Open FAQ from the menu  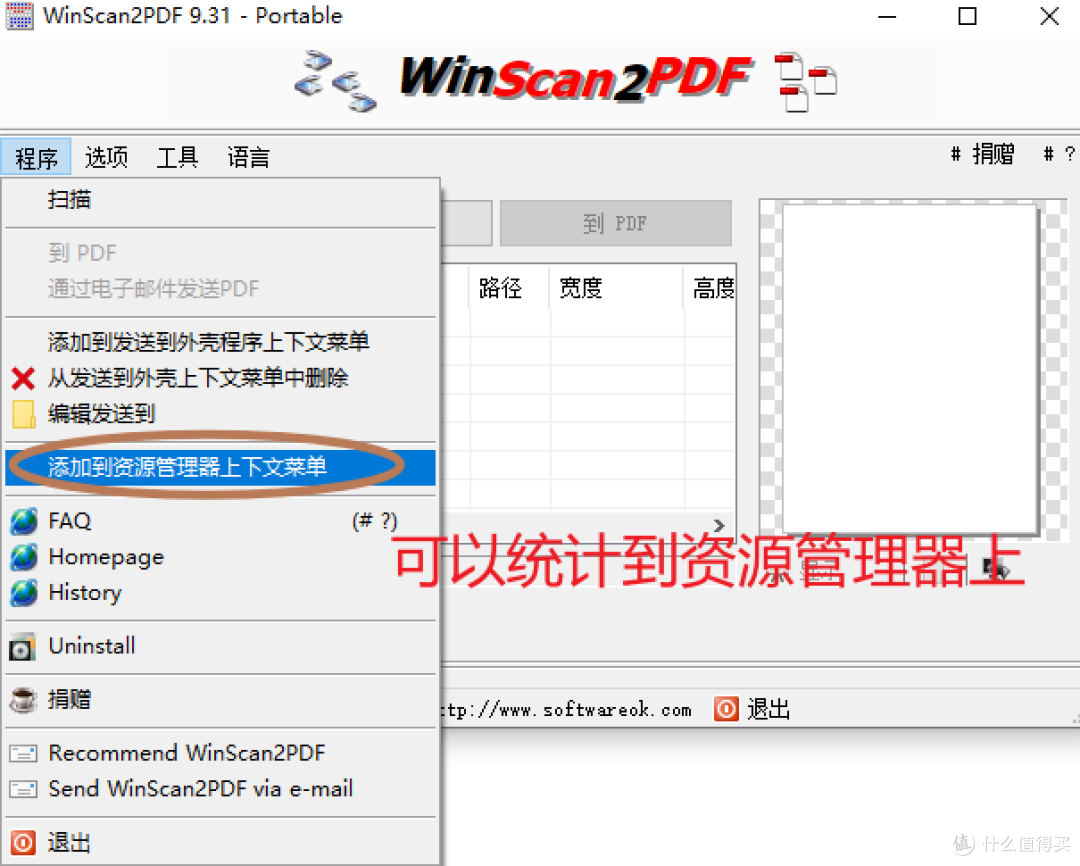pyautogui.click(x=220, y=521)
